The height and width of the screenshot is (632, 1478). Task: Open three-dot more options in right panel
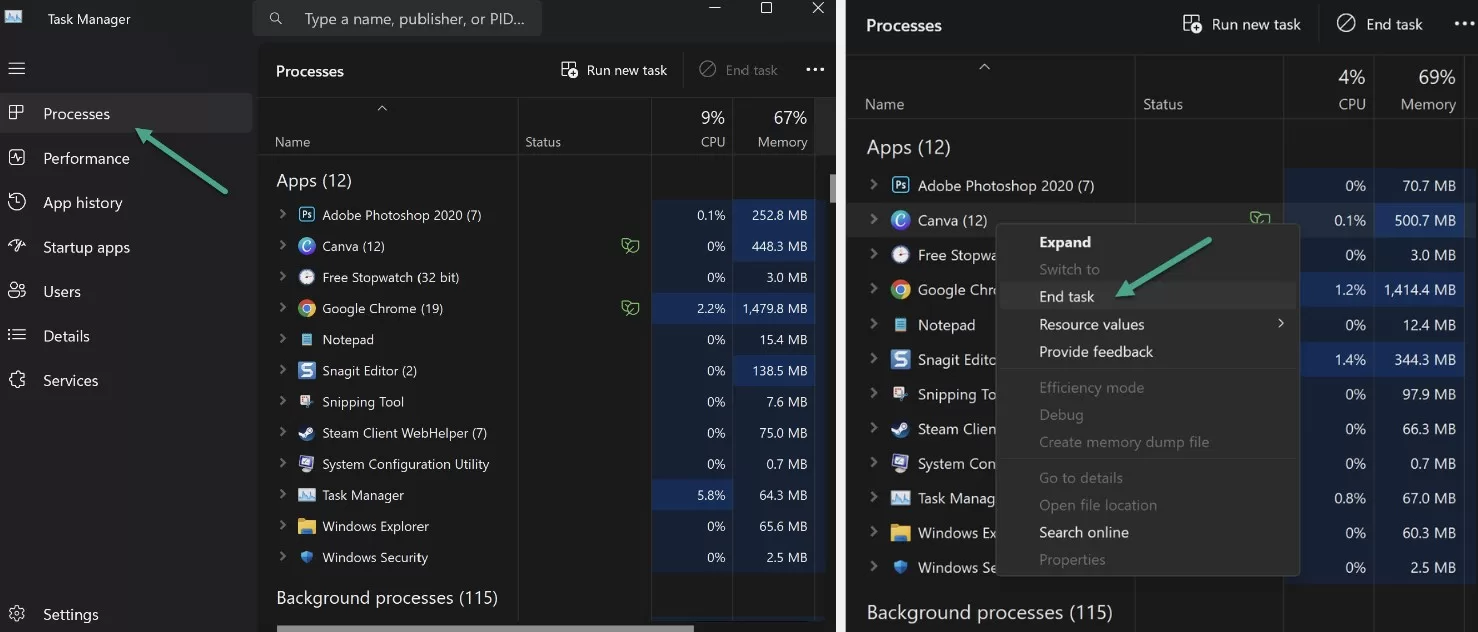pyautogui.click(x=1464, y=24)
